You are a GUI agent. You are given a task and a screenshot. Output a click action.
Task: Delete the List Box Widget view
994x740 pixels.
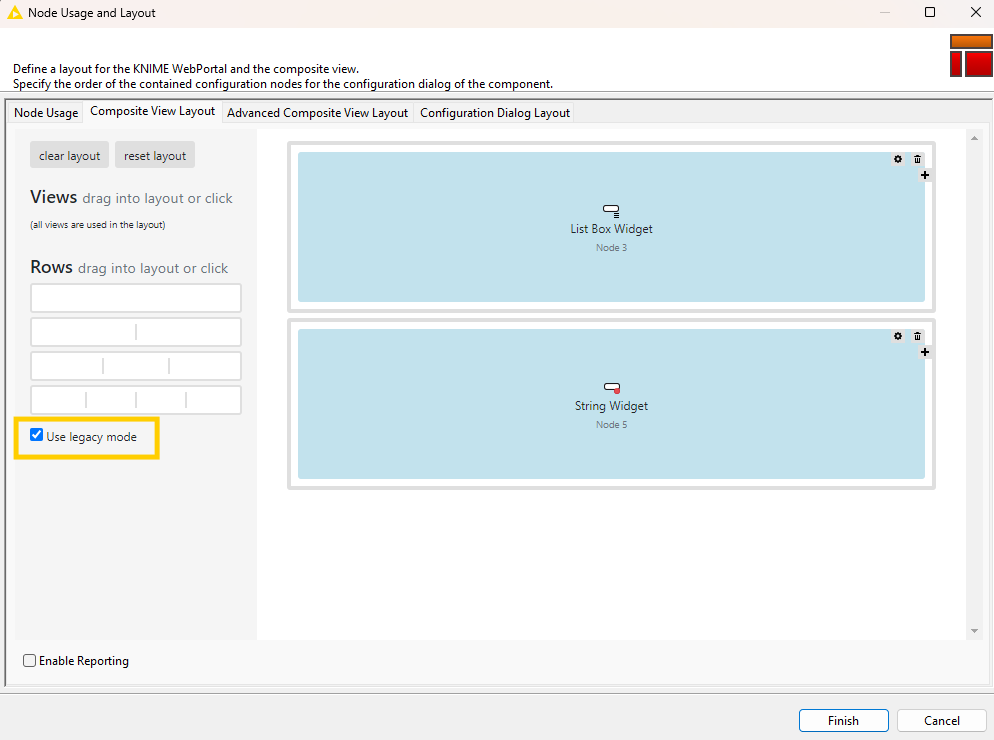[917, 159]
